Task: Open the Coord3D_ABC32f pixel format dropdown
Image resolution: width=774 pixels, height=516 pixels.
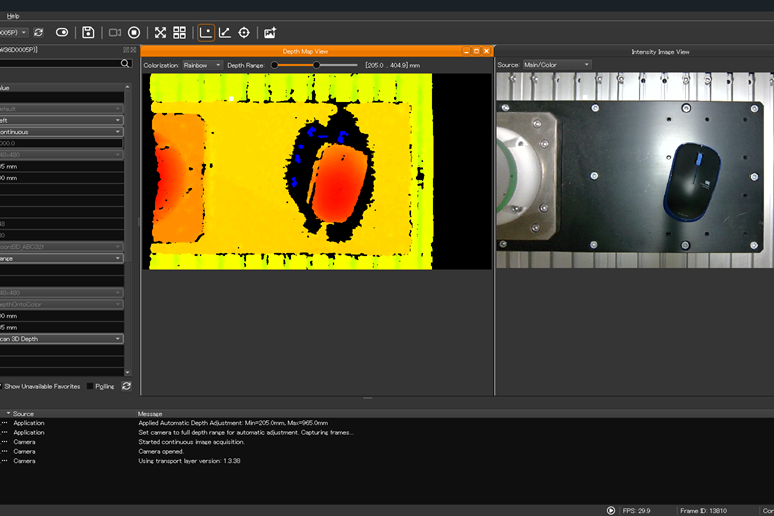Action: (62, 246)
